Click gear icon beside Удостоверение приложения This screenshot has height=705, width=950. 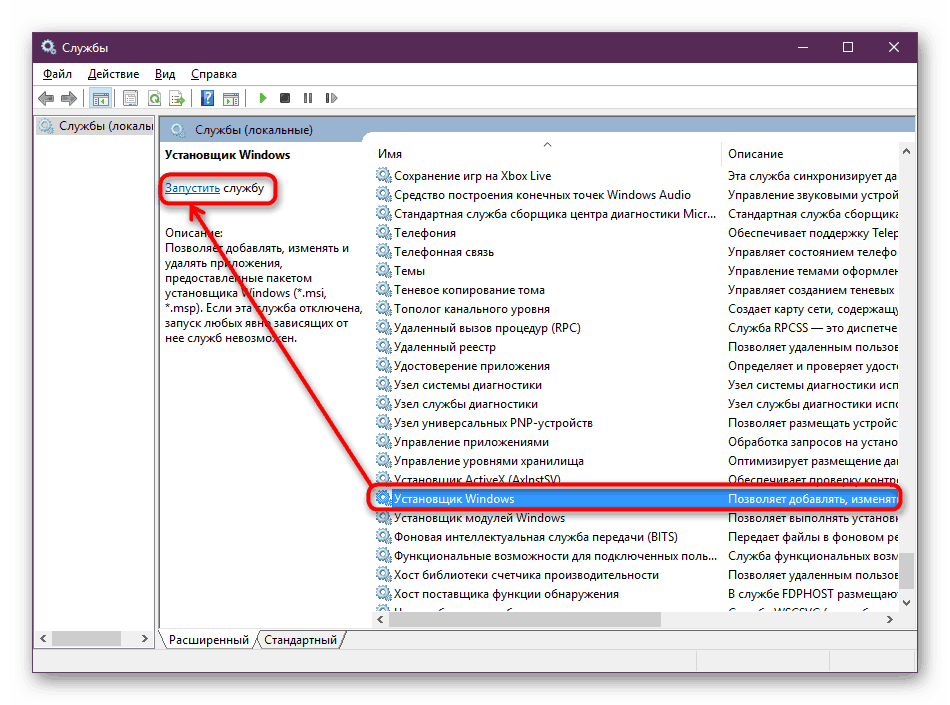tap(384, 365)
